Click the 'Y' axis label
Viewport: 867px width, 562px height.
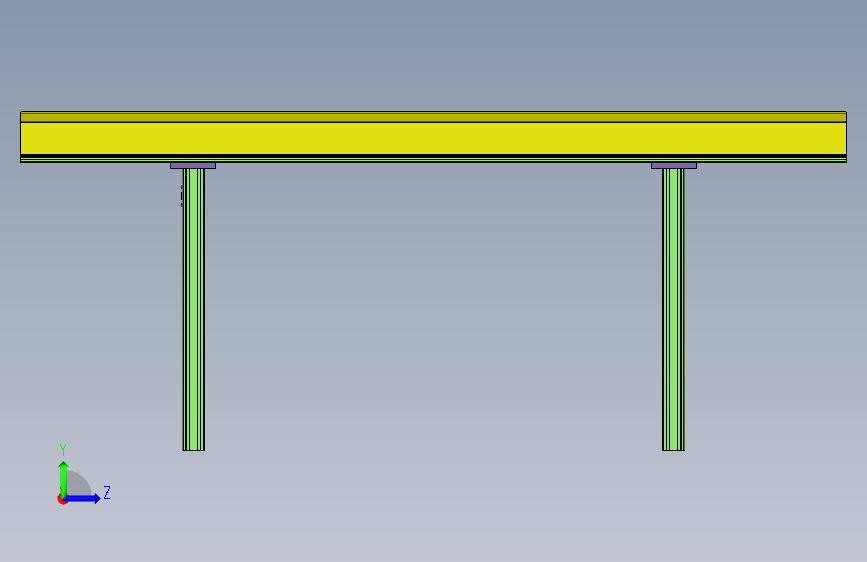pyautogui.click(x=63, y=450)
